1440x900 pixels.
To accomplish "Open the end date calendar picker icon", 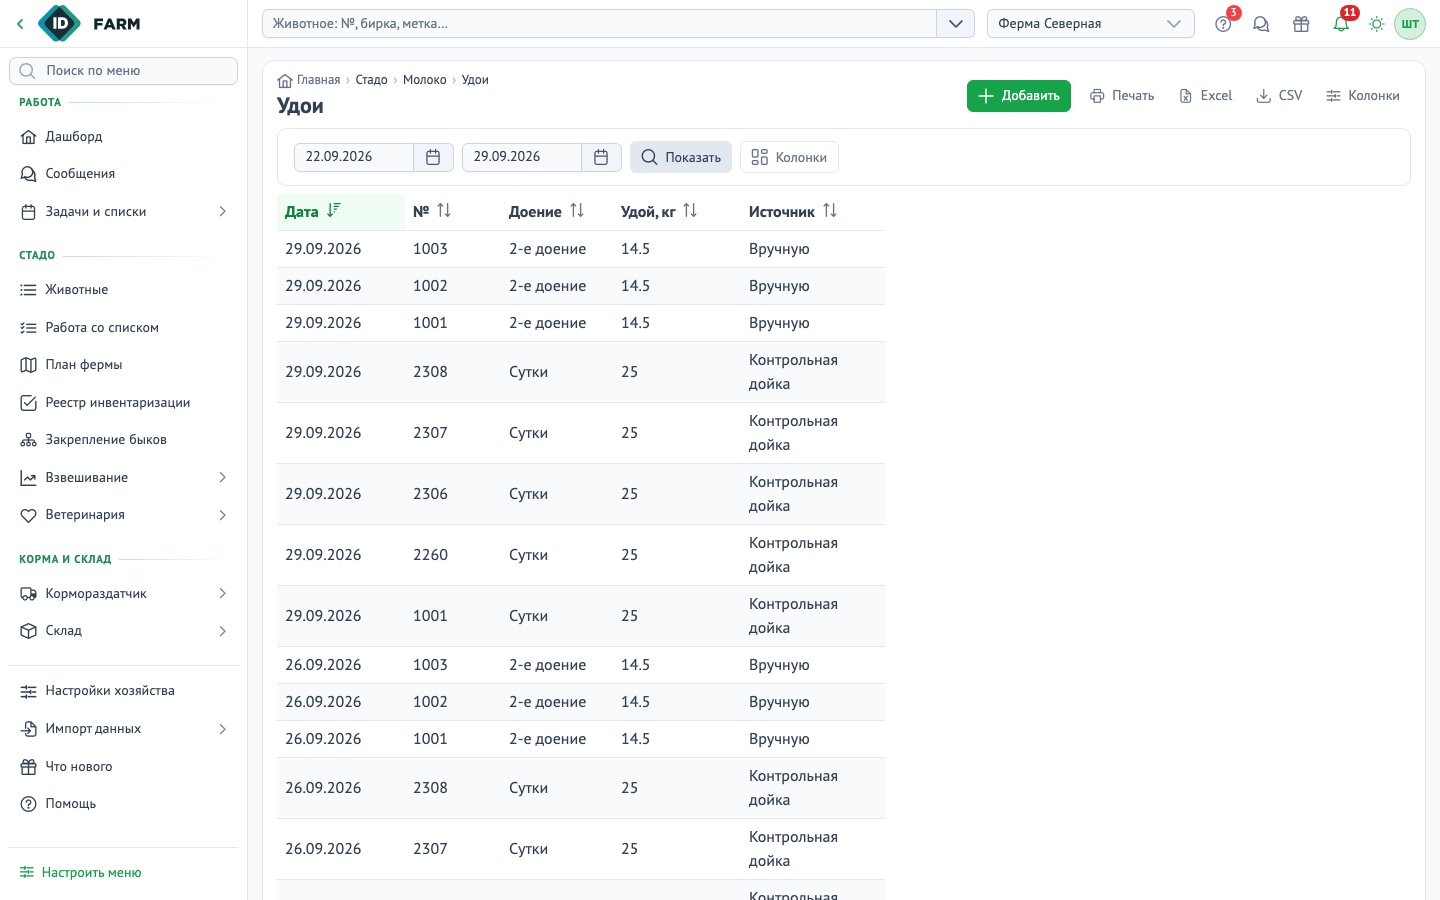I will pos(601,157).
